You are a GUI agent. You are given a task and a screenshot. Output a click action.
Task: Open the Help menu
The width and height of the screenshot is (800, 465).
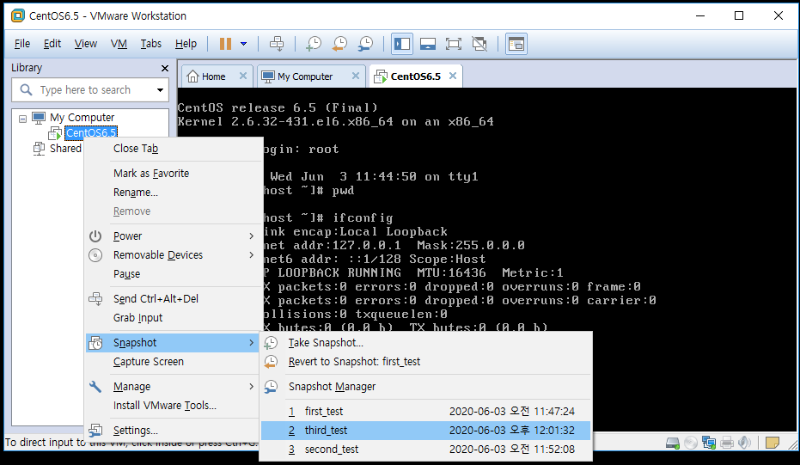click(x=186, y=44)
